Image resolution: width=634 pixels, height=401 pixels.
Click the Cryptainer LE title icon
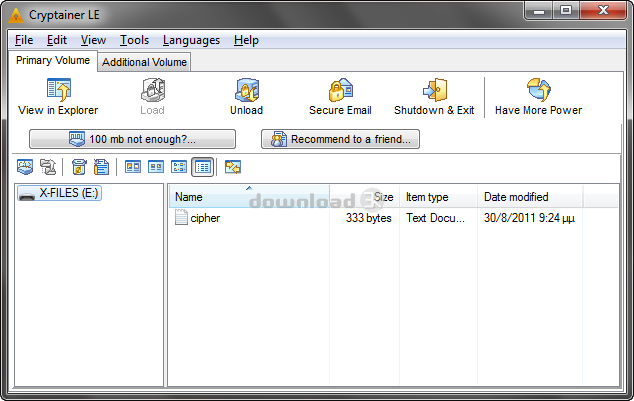(x=16, y=15)
